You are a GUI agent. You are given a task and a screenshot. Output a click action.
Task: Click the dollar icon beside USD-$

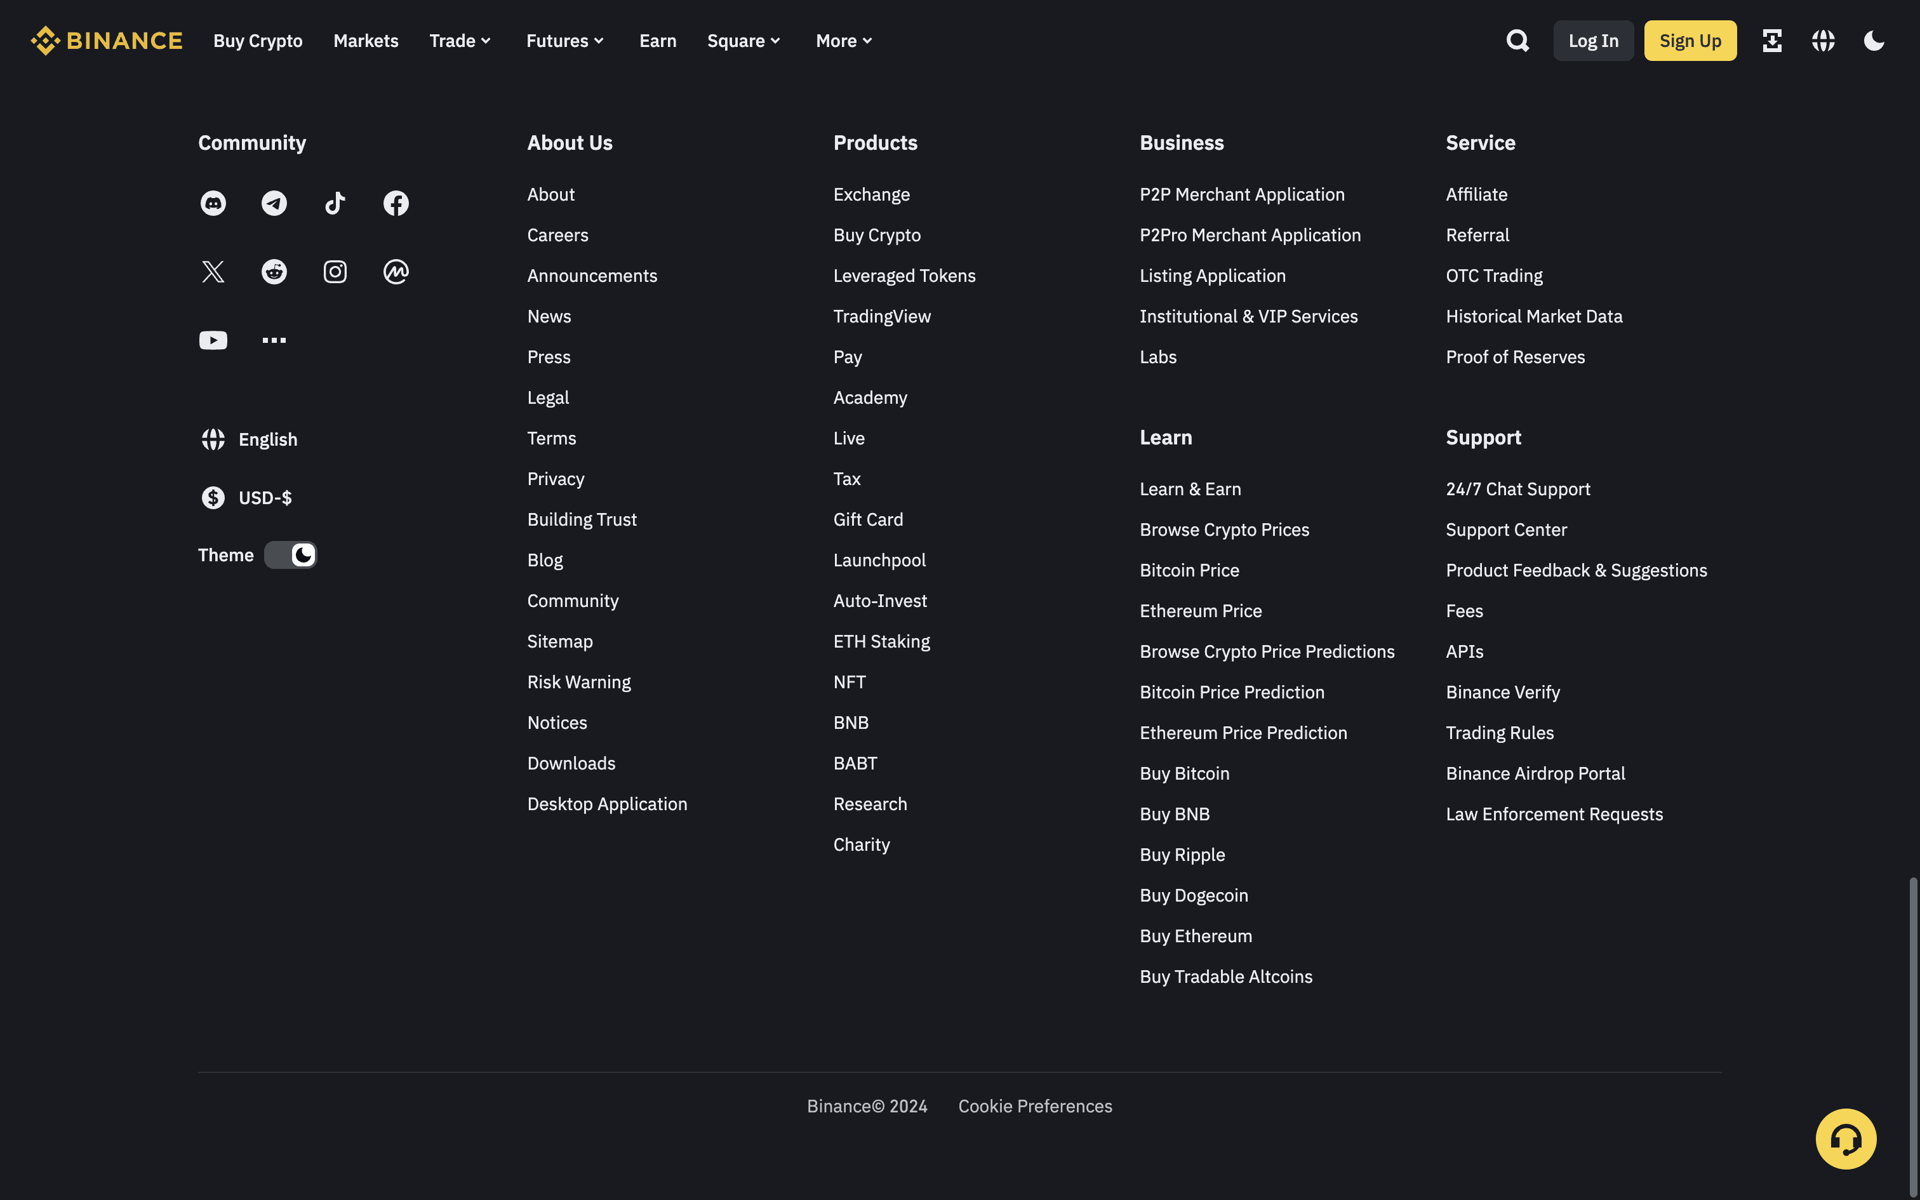tap(213, 497)
